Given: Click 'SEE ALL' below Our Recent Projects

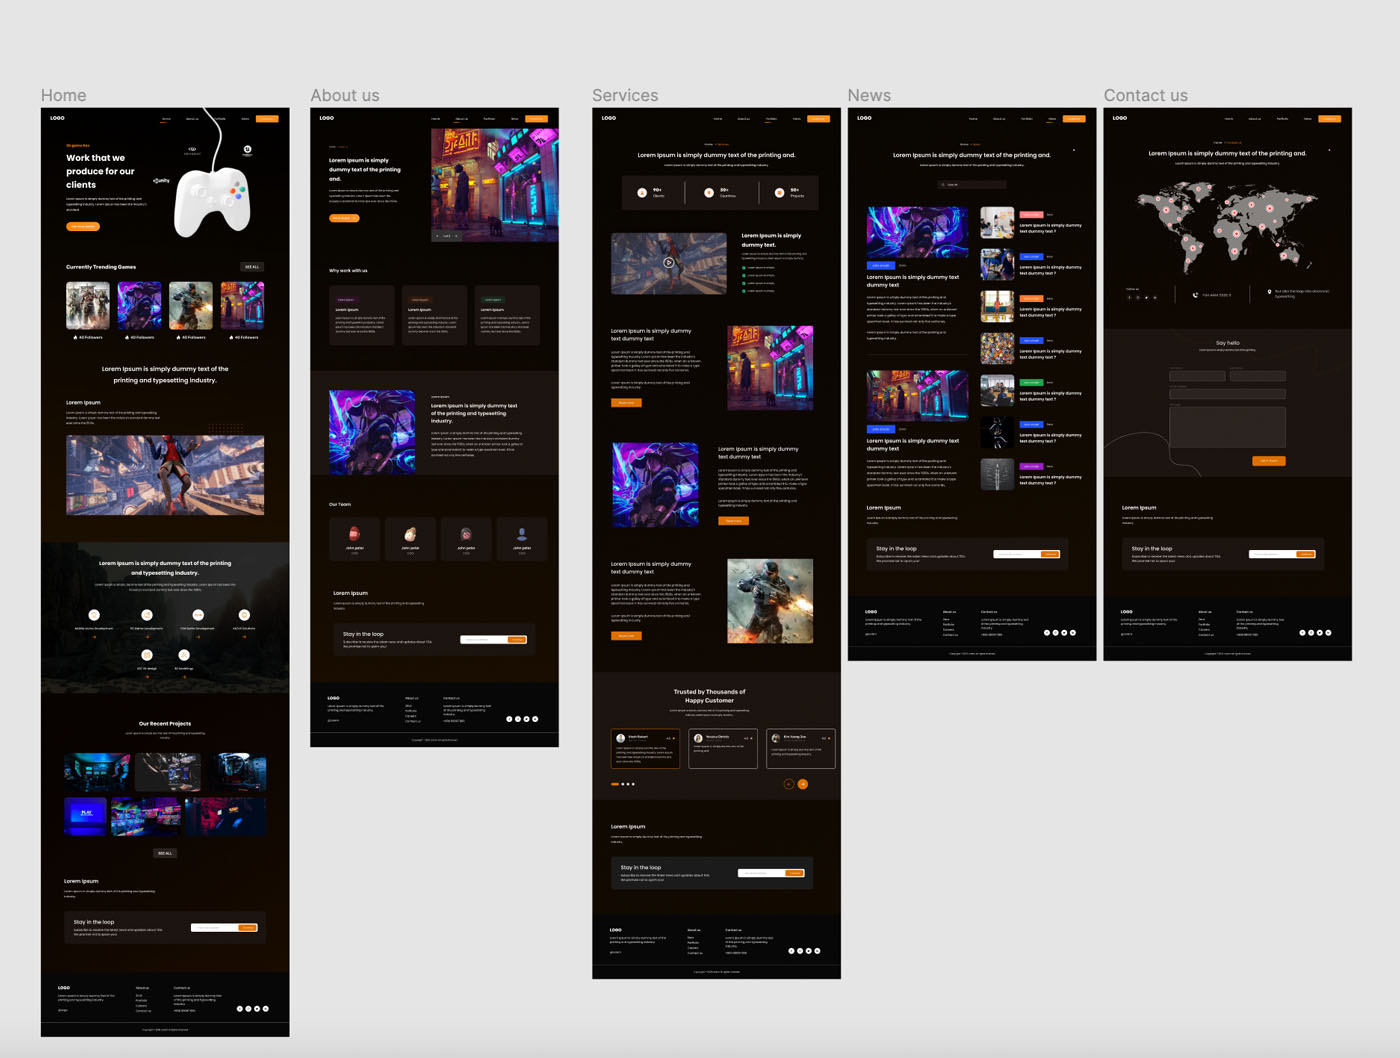Looking at the screenshot, I should click(165, 853).
